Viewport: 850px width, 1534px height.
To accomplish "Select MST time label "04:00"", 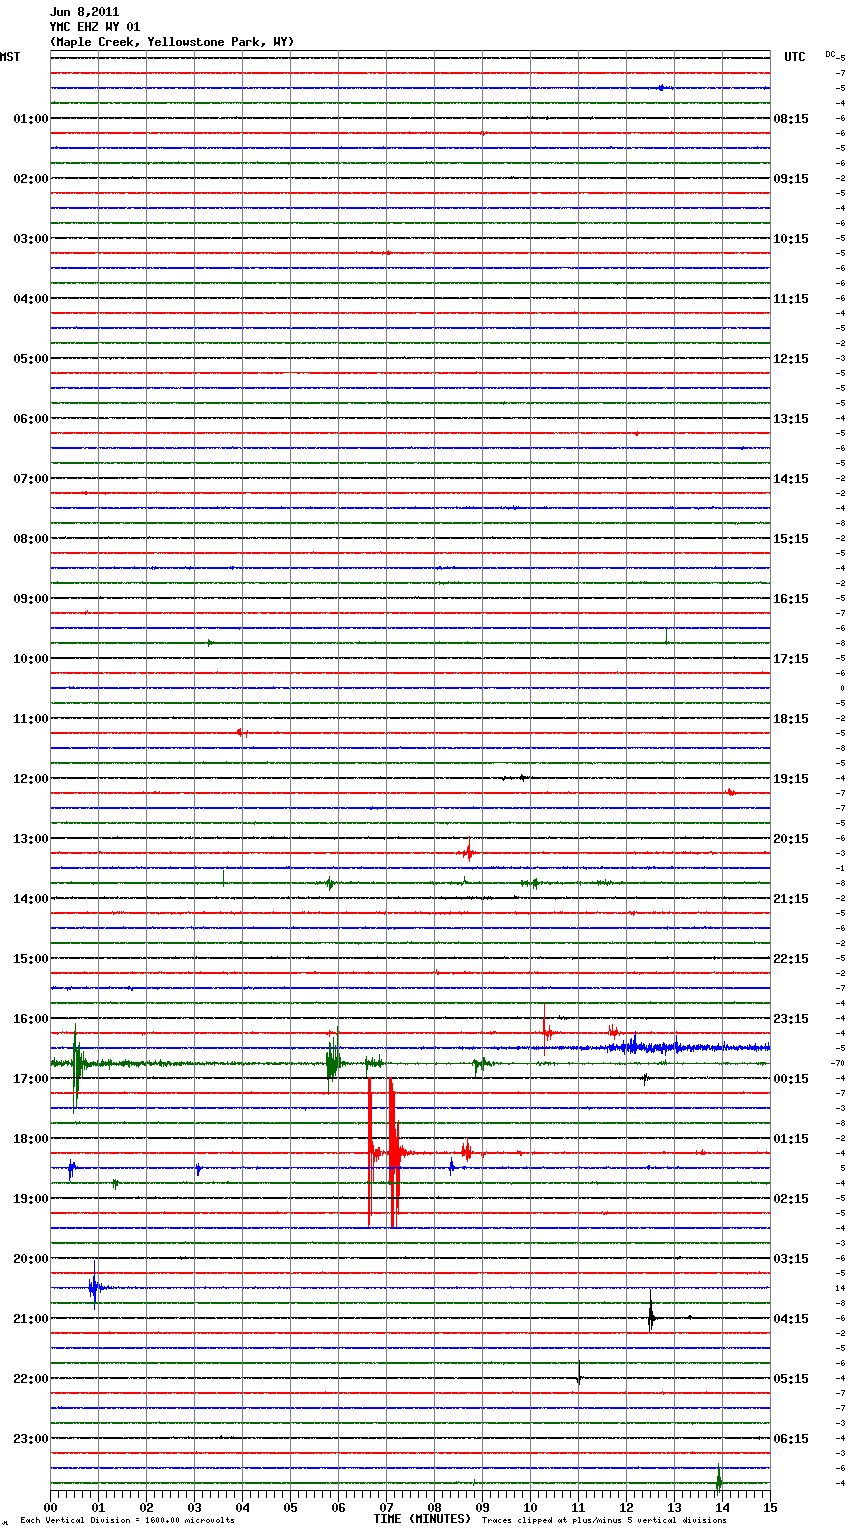I will pos(31,299).
